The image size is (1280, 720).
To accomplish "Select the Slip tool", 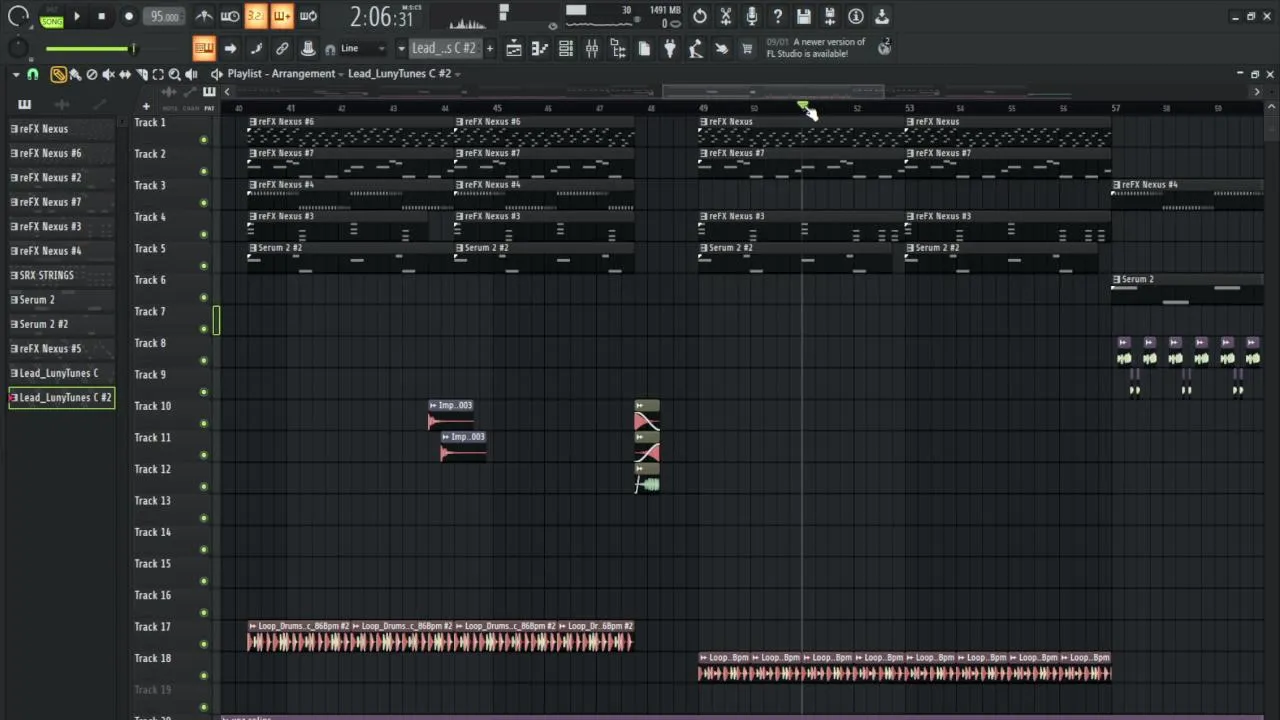I will pos(125,74).
